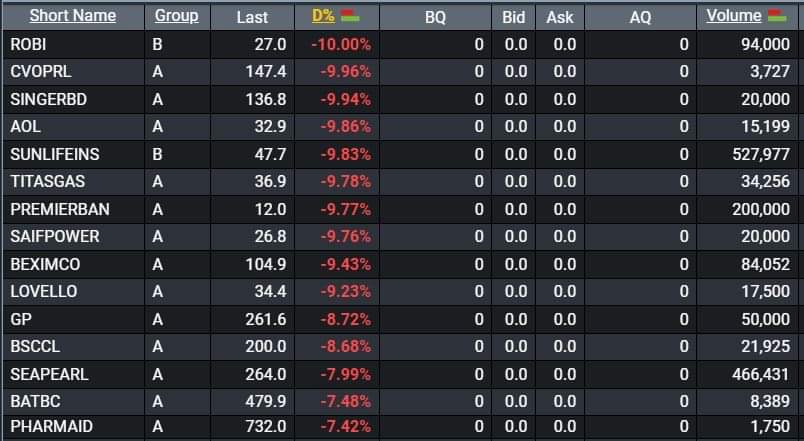Click the D% column header text

click(x=325, y=16)
